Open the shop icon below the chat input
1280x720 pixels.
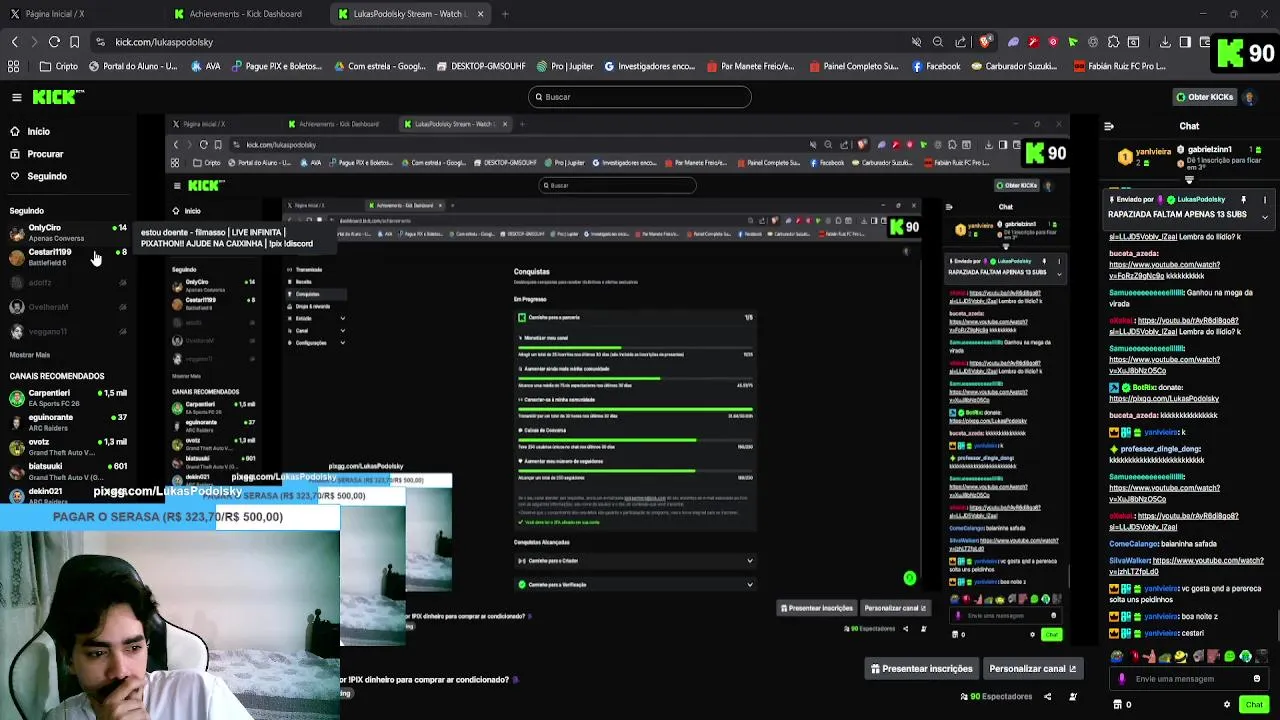(1118, 704)
